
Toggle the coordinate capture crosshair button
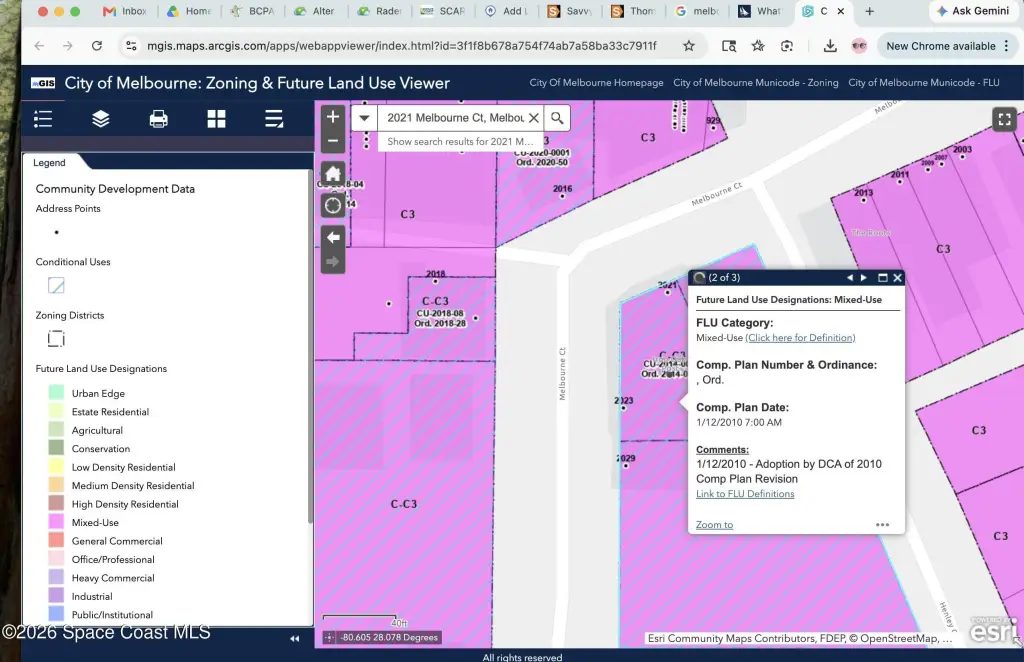point(329,637)
